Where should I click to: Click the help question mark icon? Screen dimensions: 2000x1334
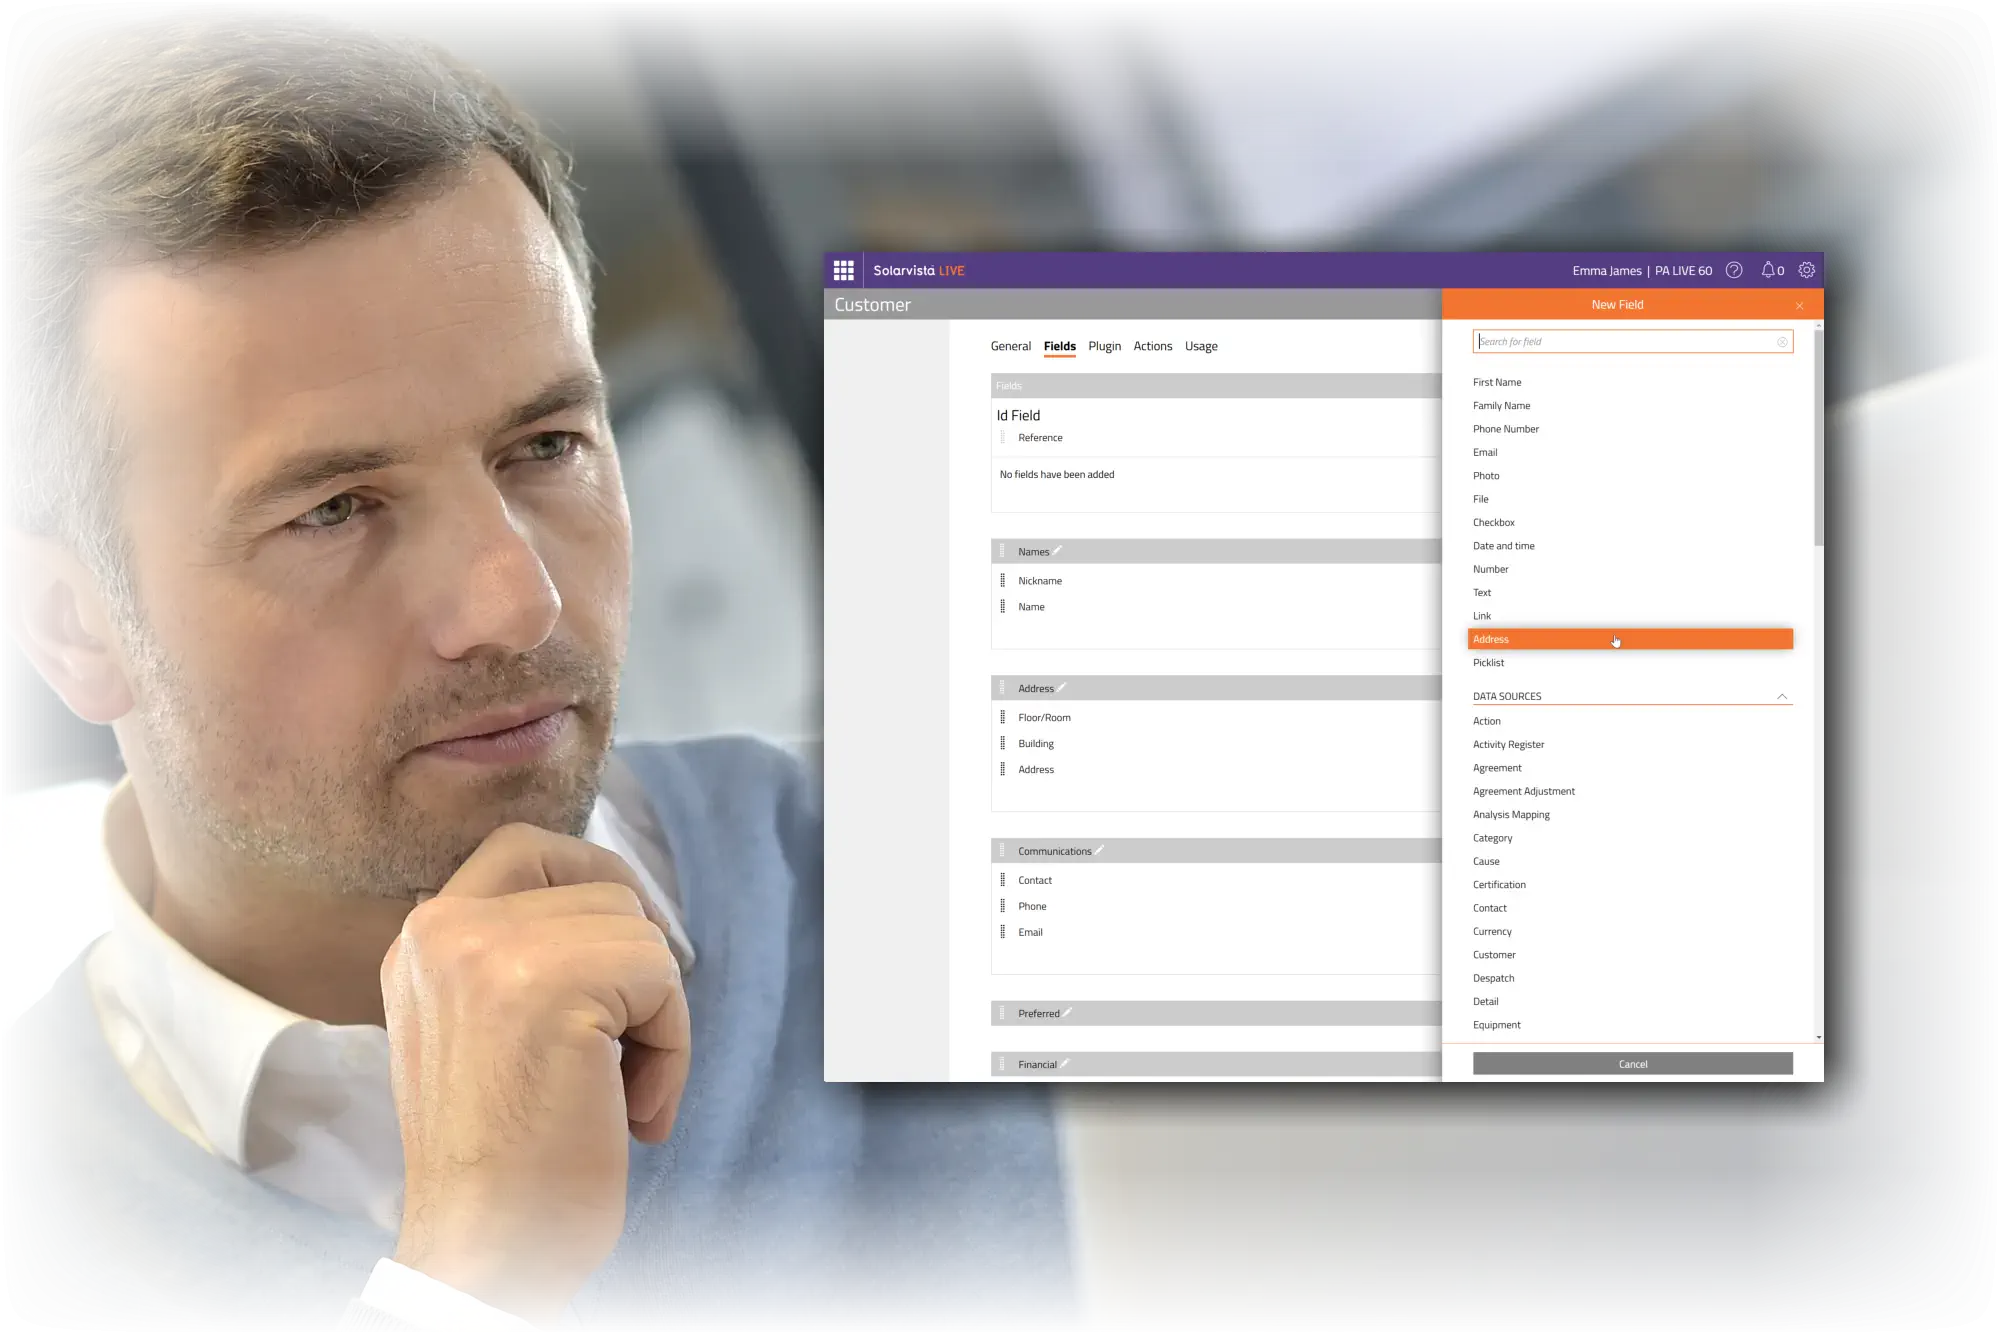(1734, 270)
